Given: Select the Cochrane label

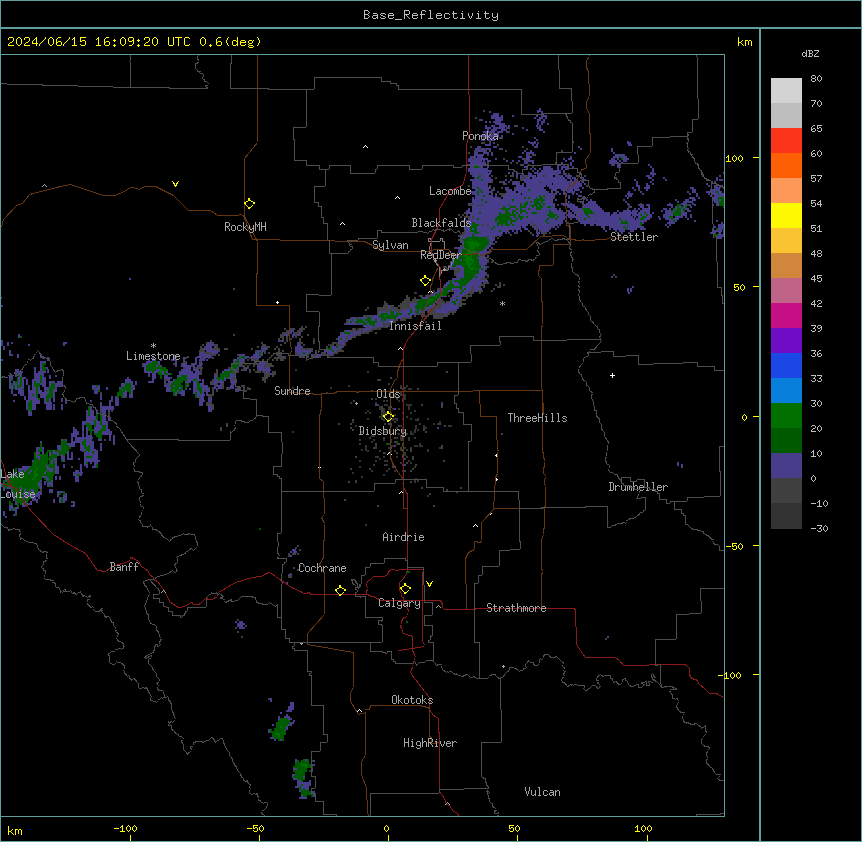Looking at the screenshot, I should 322,568.
